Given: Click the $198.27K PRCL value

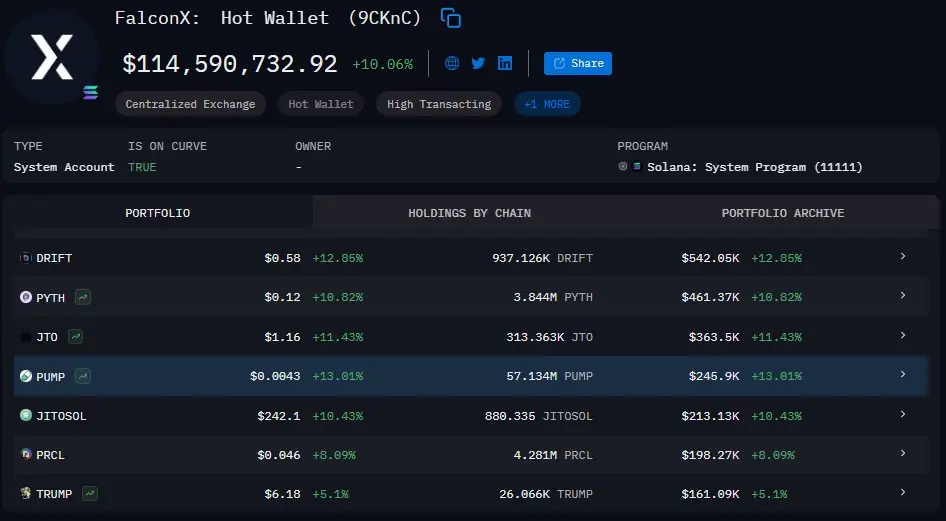Looking at the screenshot, I should [710, 455].
